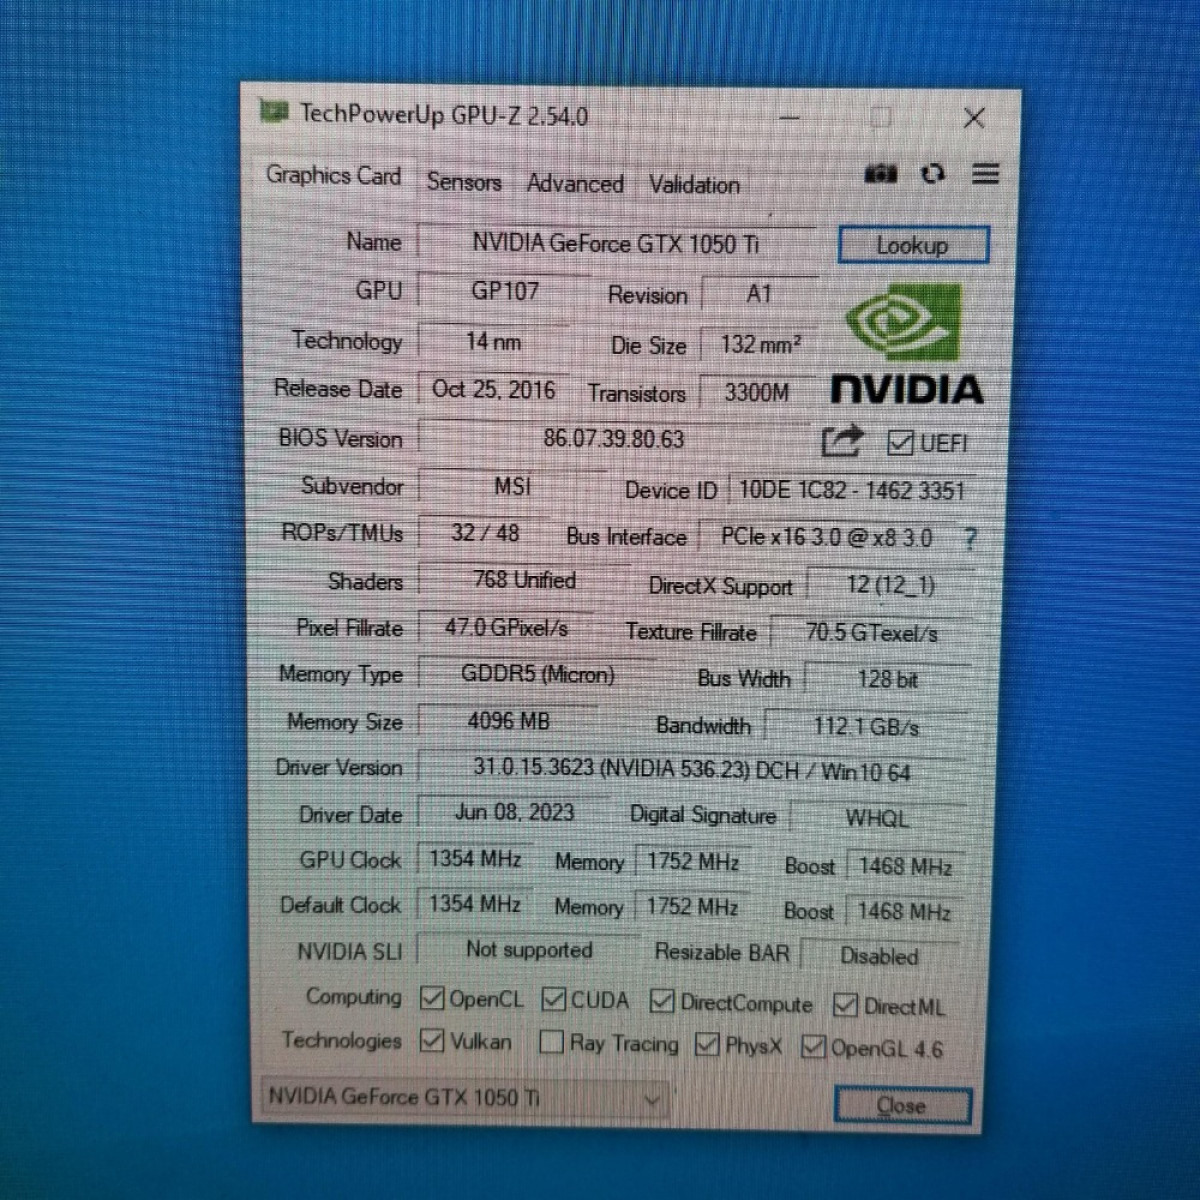Toggle the UEFI checkbox
The width and height of the screenshot is (1200, 1200).
point(900,442)
